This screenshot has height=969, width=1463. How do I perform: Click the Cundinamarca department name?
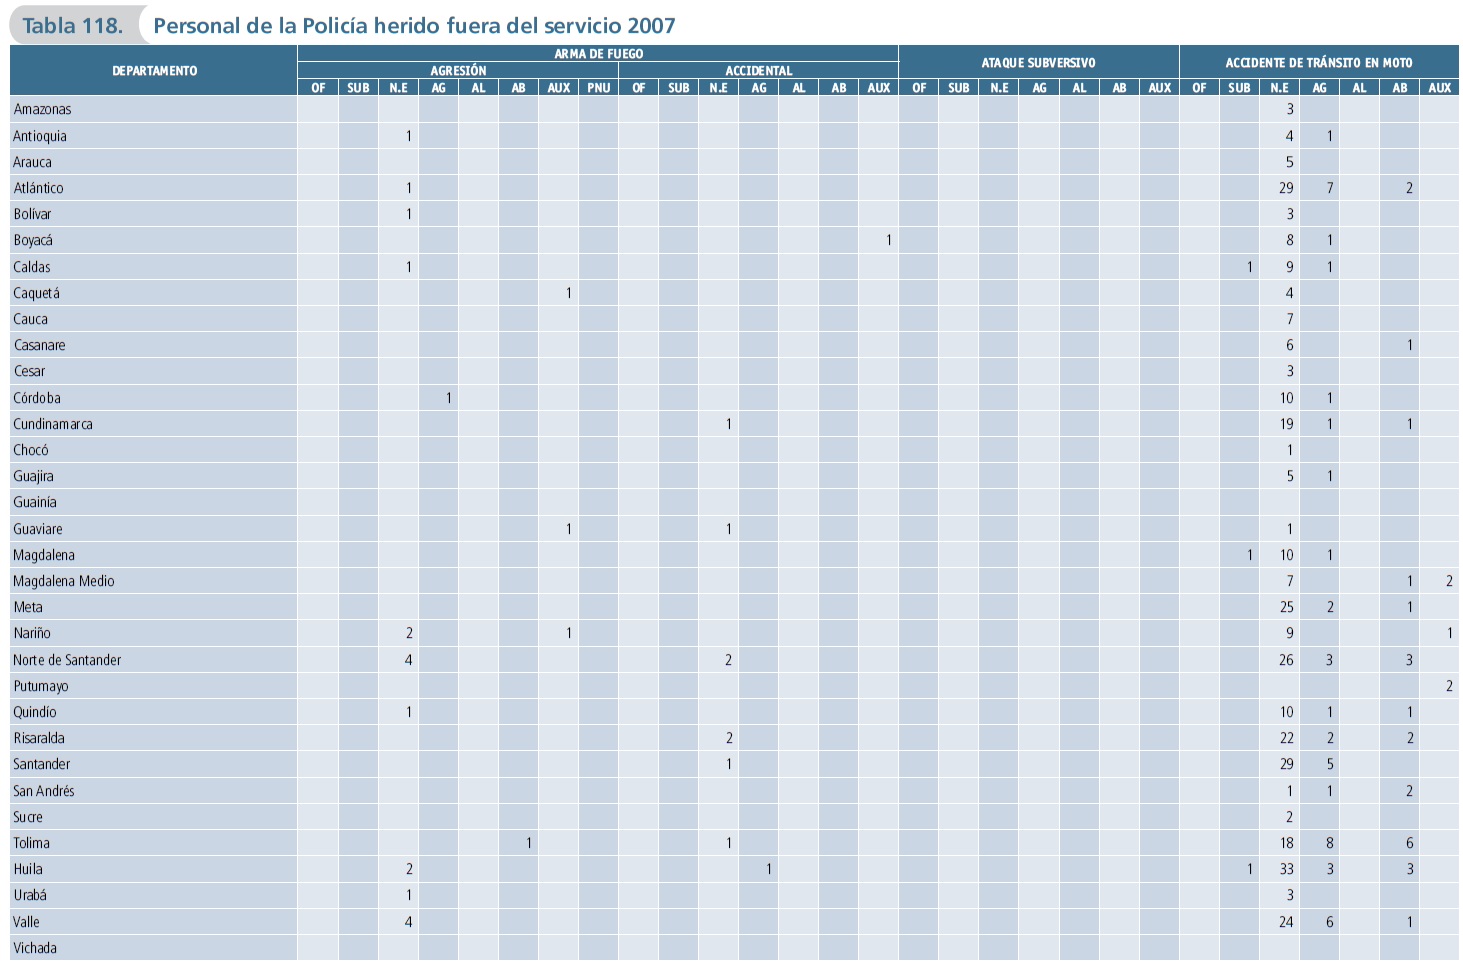(x=53, y=424)
